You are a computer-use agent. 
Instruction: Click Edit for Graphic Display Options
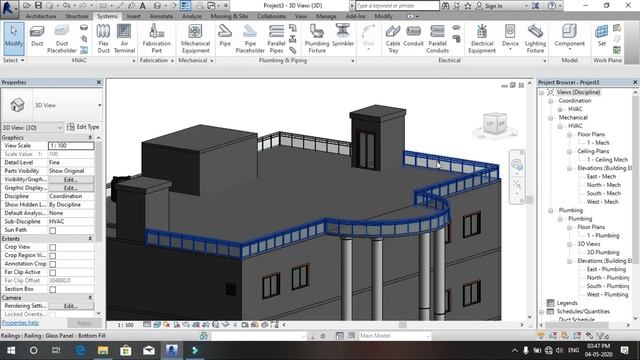(70, 188)
